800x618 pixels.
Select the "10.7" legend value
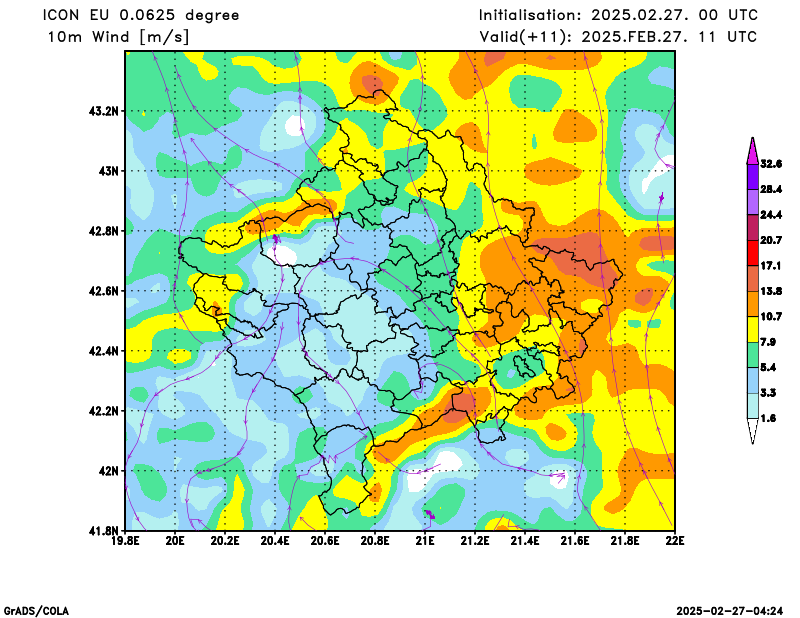click(771, 317)
